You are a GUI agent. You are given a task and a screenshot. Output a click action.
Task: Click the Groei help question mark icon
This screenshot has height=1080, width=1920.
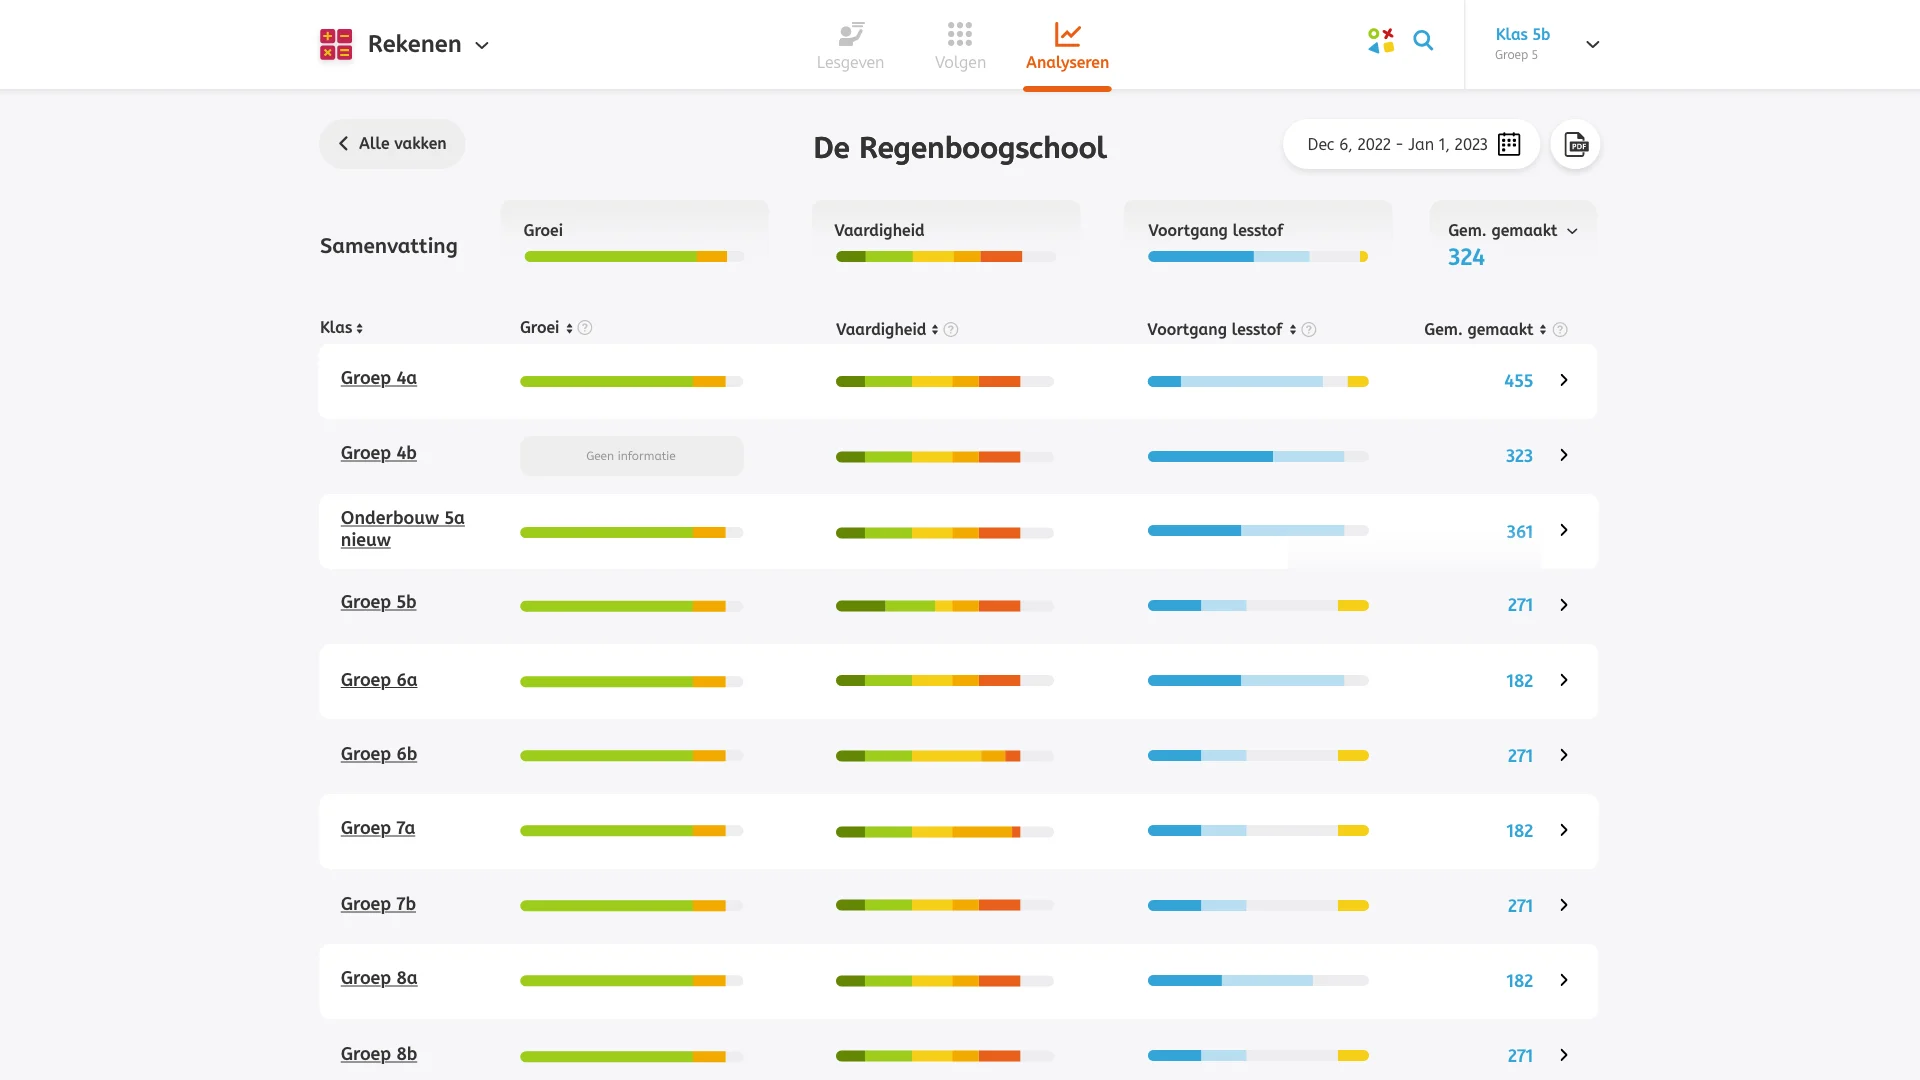(x=586, y=328)
